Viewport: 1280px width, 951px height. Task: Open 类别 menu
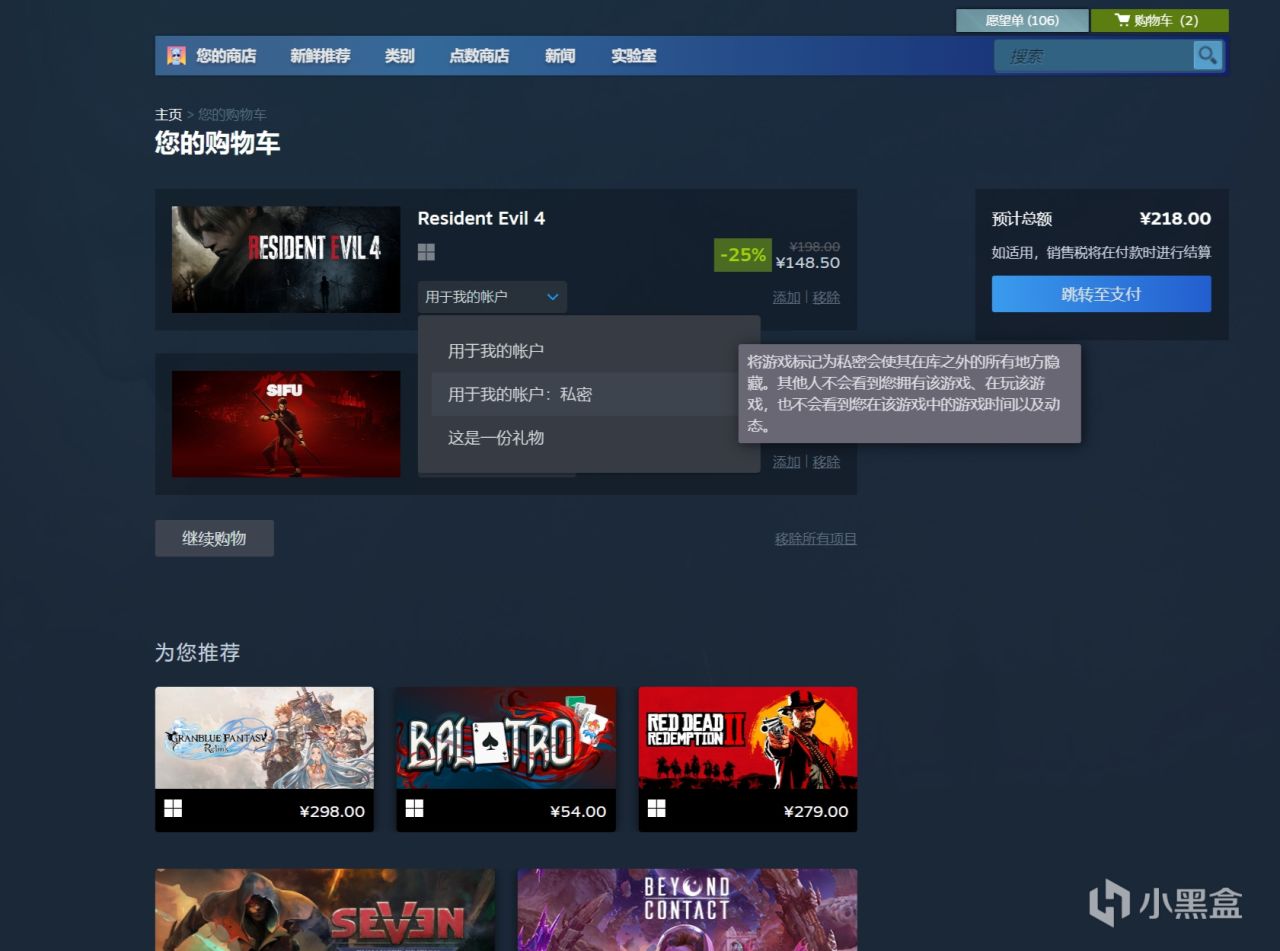[400, 56]
